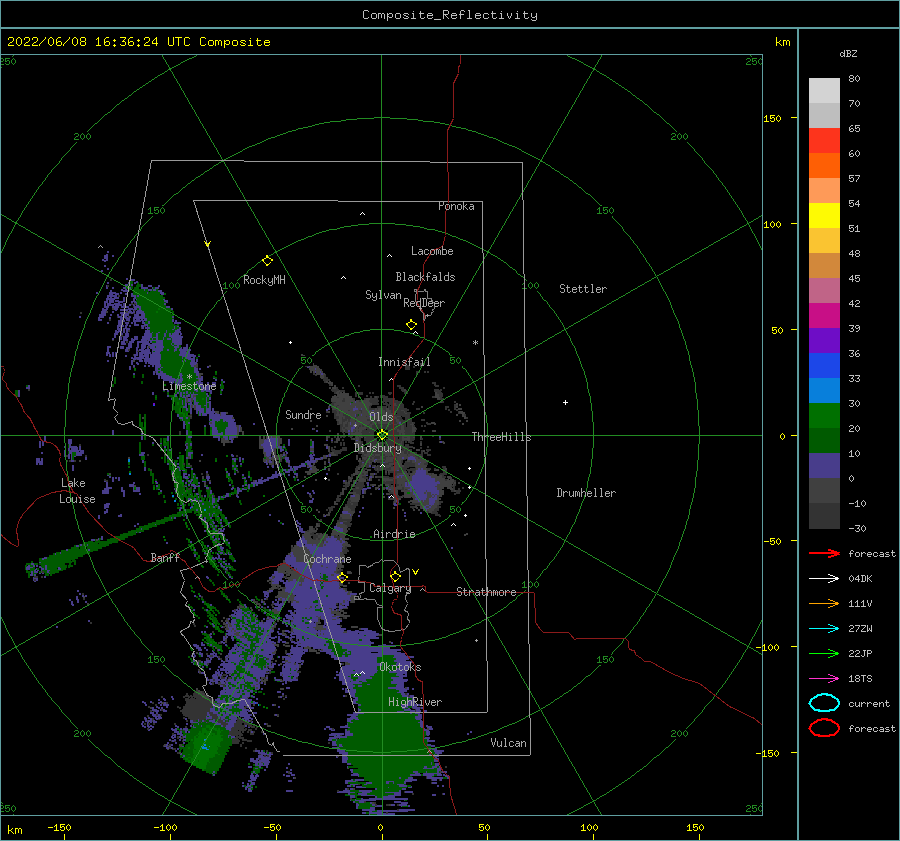Click the Olds town label

click(381, 417)
